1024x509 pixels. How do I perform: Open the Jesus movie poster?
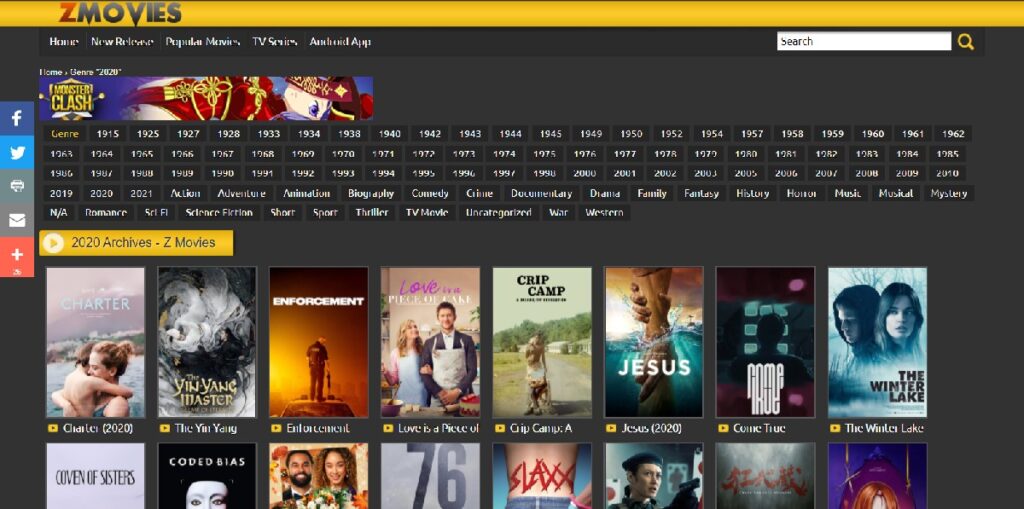(654, 342)
